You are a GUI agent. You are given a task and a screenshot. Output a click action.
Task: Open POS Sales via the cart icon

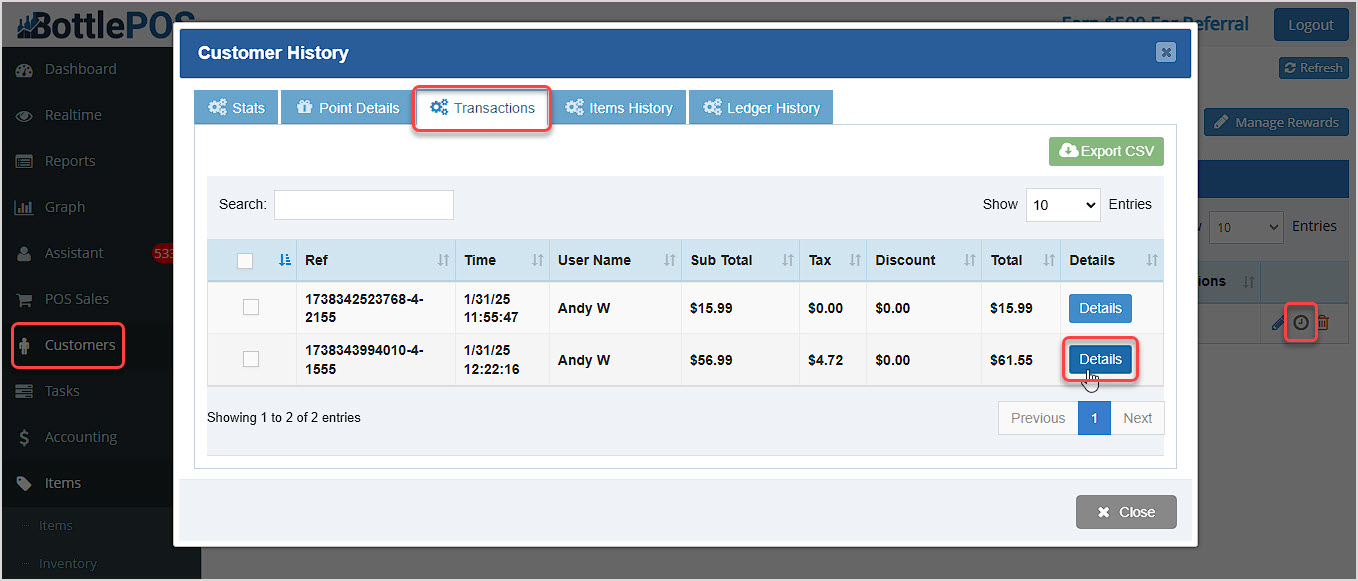click(x=24, y=299)
